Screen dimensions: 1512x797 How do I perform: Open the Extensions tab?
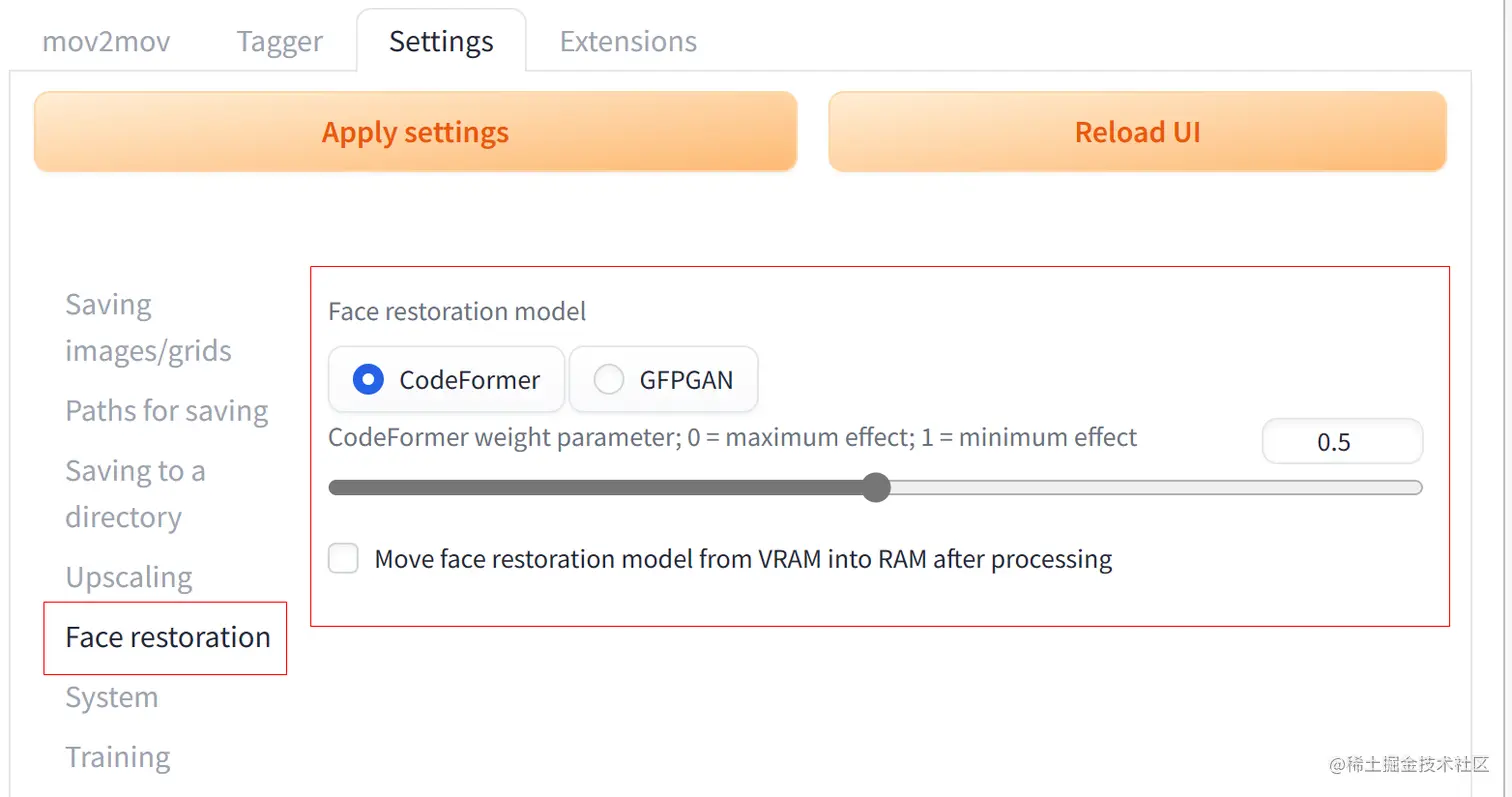click(628, 42)
